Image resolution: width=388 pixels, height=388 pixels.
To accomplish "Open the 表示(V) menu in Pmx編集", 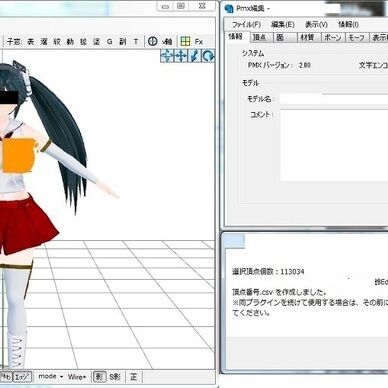I will coord(316,25).
